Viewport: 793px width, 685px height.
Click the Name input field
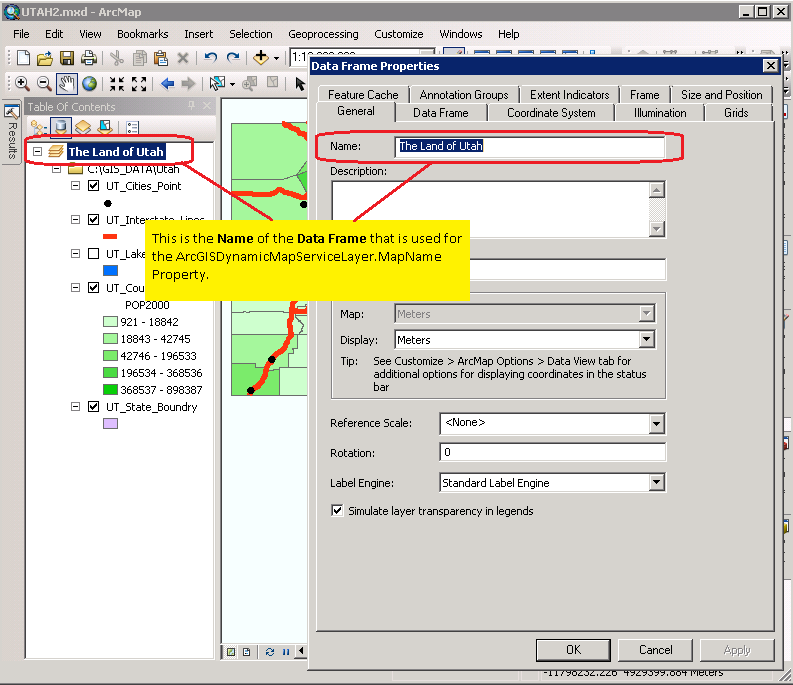pos(529,146)
